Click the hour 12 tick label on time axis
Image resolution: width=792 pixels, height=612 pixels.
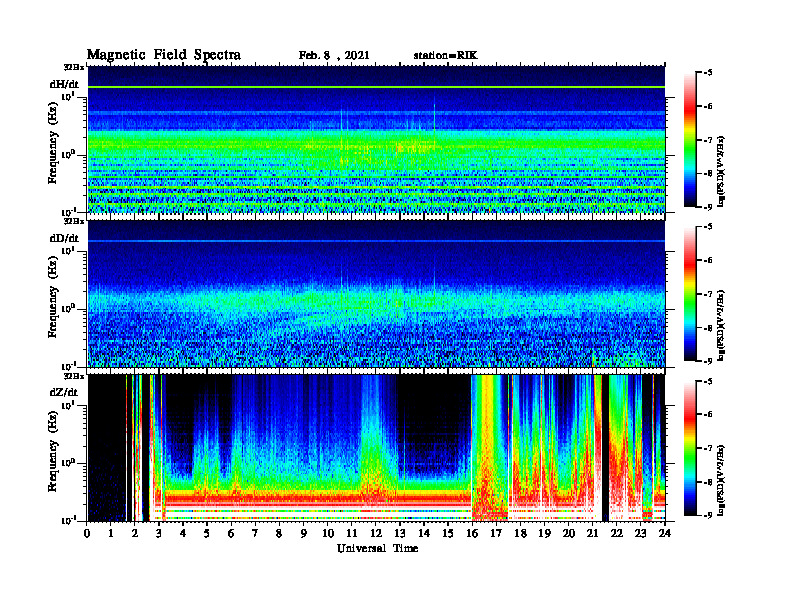point(375,533)
